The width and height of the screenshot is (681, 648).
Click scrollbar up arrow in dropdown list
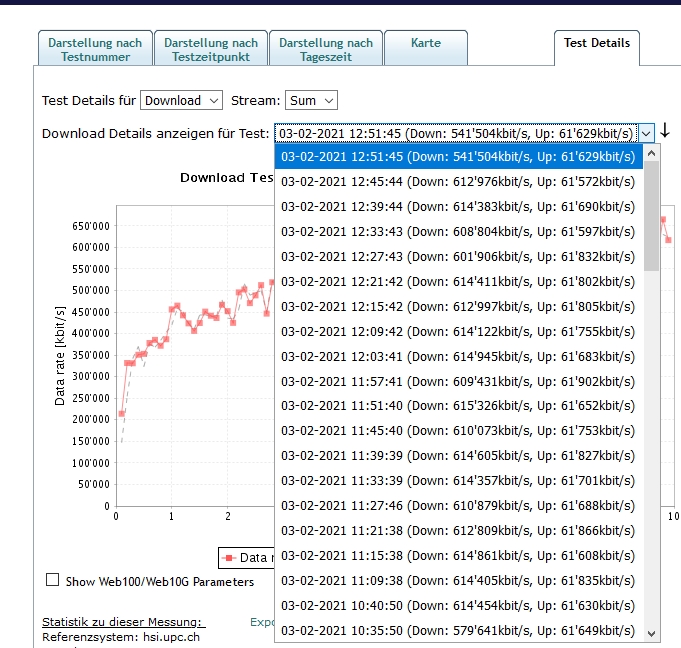click(652, 154)
